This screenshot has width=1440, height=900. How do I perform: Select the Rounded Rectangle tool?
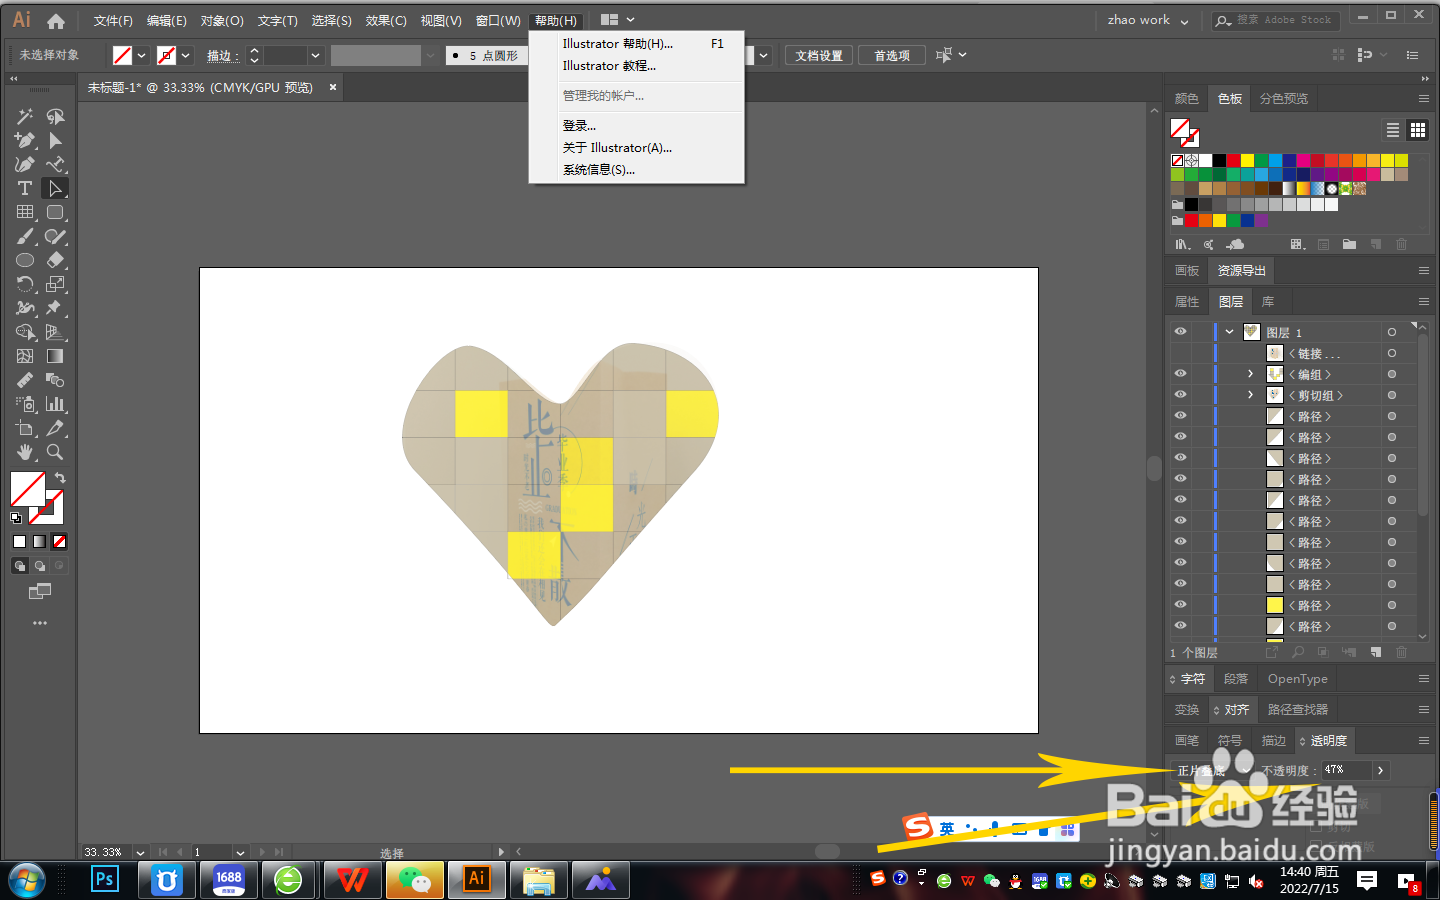coord(55,212)
